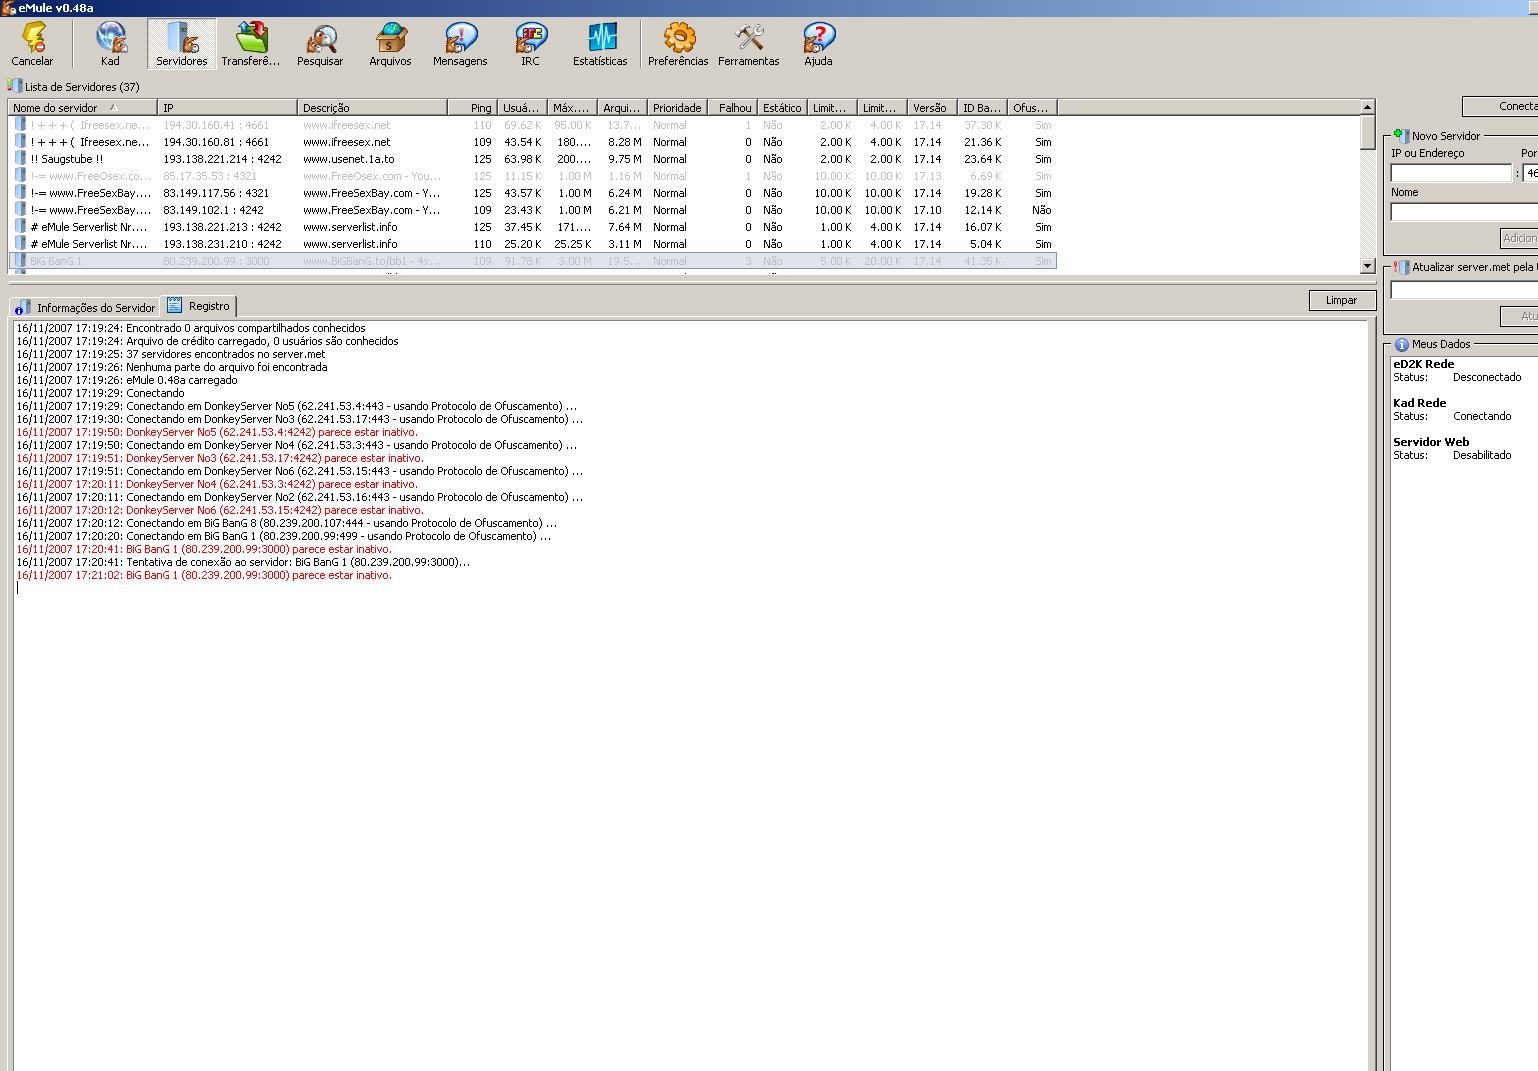Select server with IP 85.17.35.53 : 4321

532,176
